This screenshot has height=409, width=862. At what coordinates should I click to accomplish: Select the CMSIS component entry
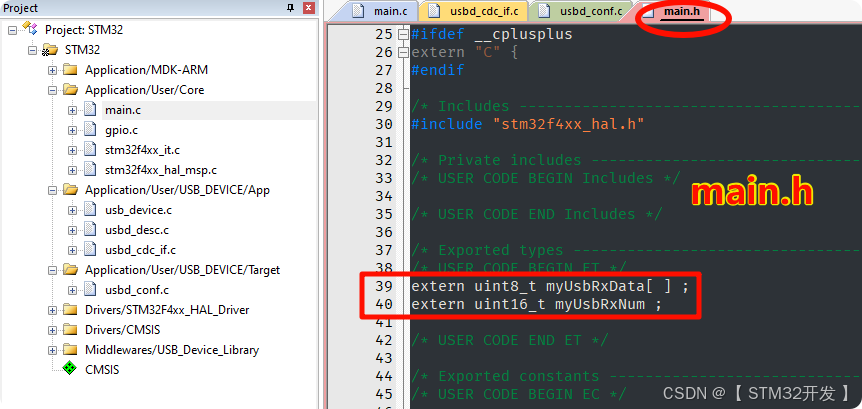click(102, 369)
